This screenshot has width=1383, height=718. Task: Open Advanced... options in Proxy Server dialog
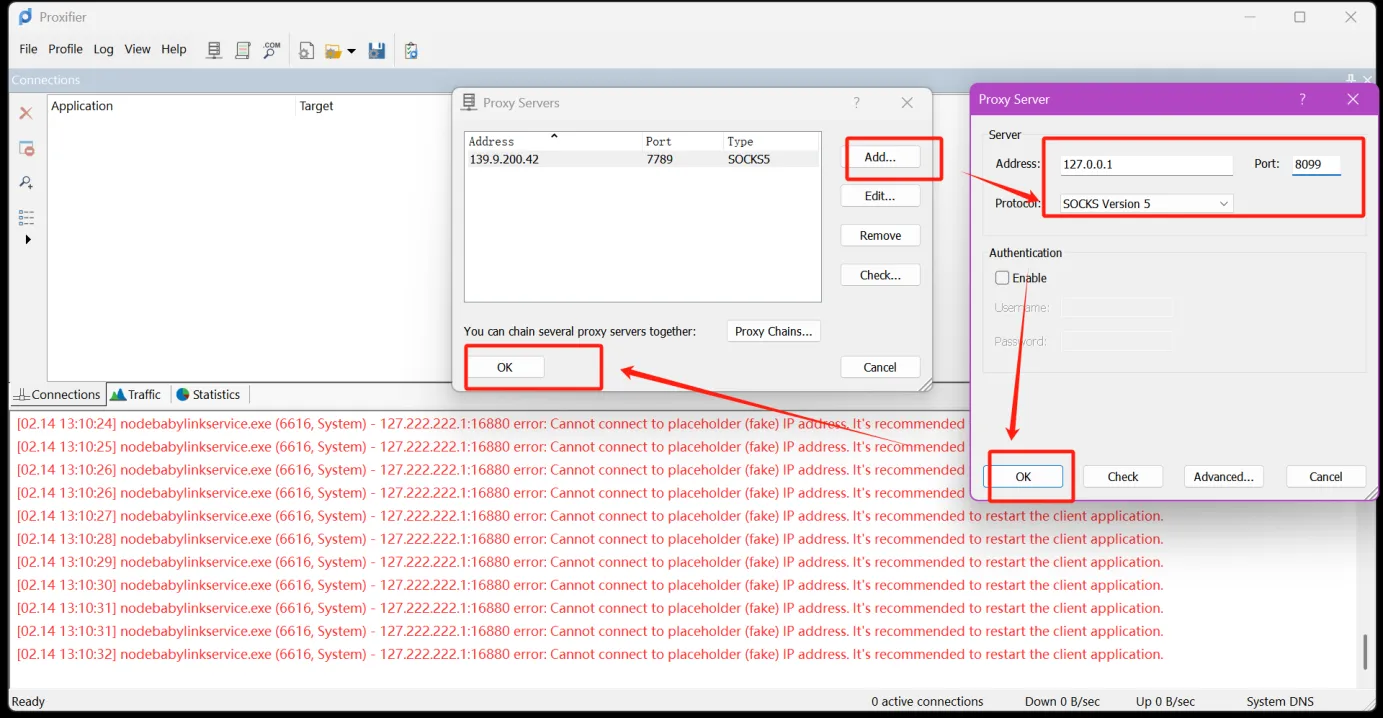[x=1224, y=477]
